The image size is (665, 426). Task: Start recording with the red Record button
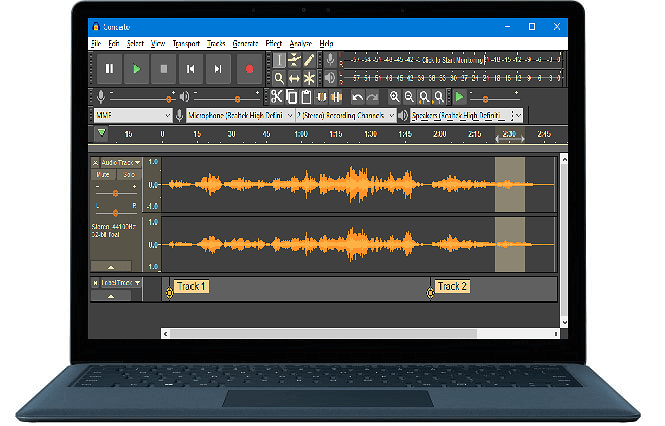coord(249,69)
